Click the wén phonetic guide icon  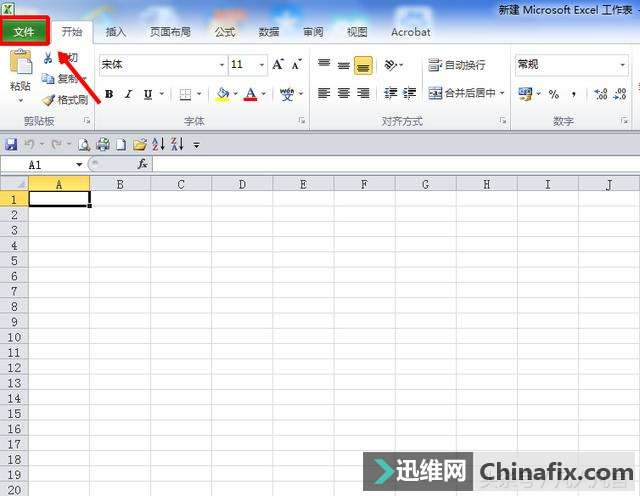click(x=287, y=94)
